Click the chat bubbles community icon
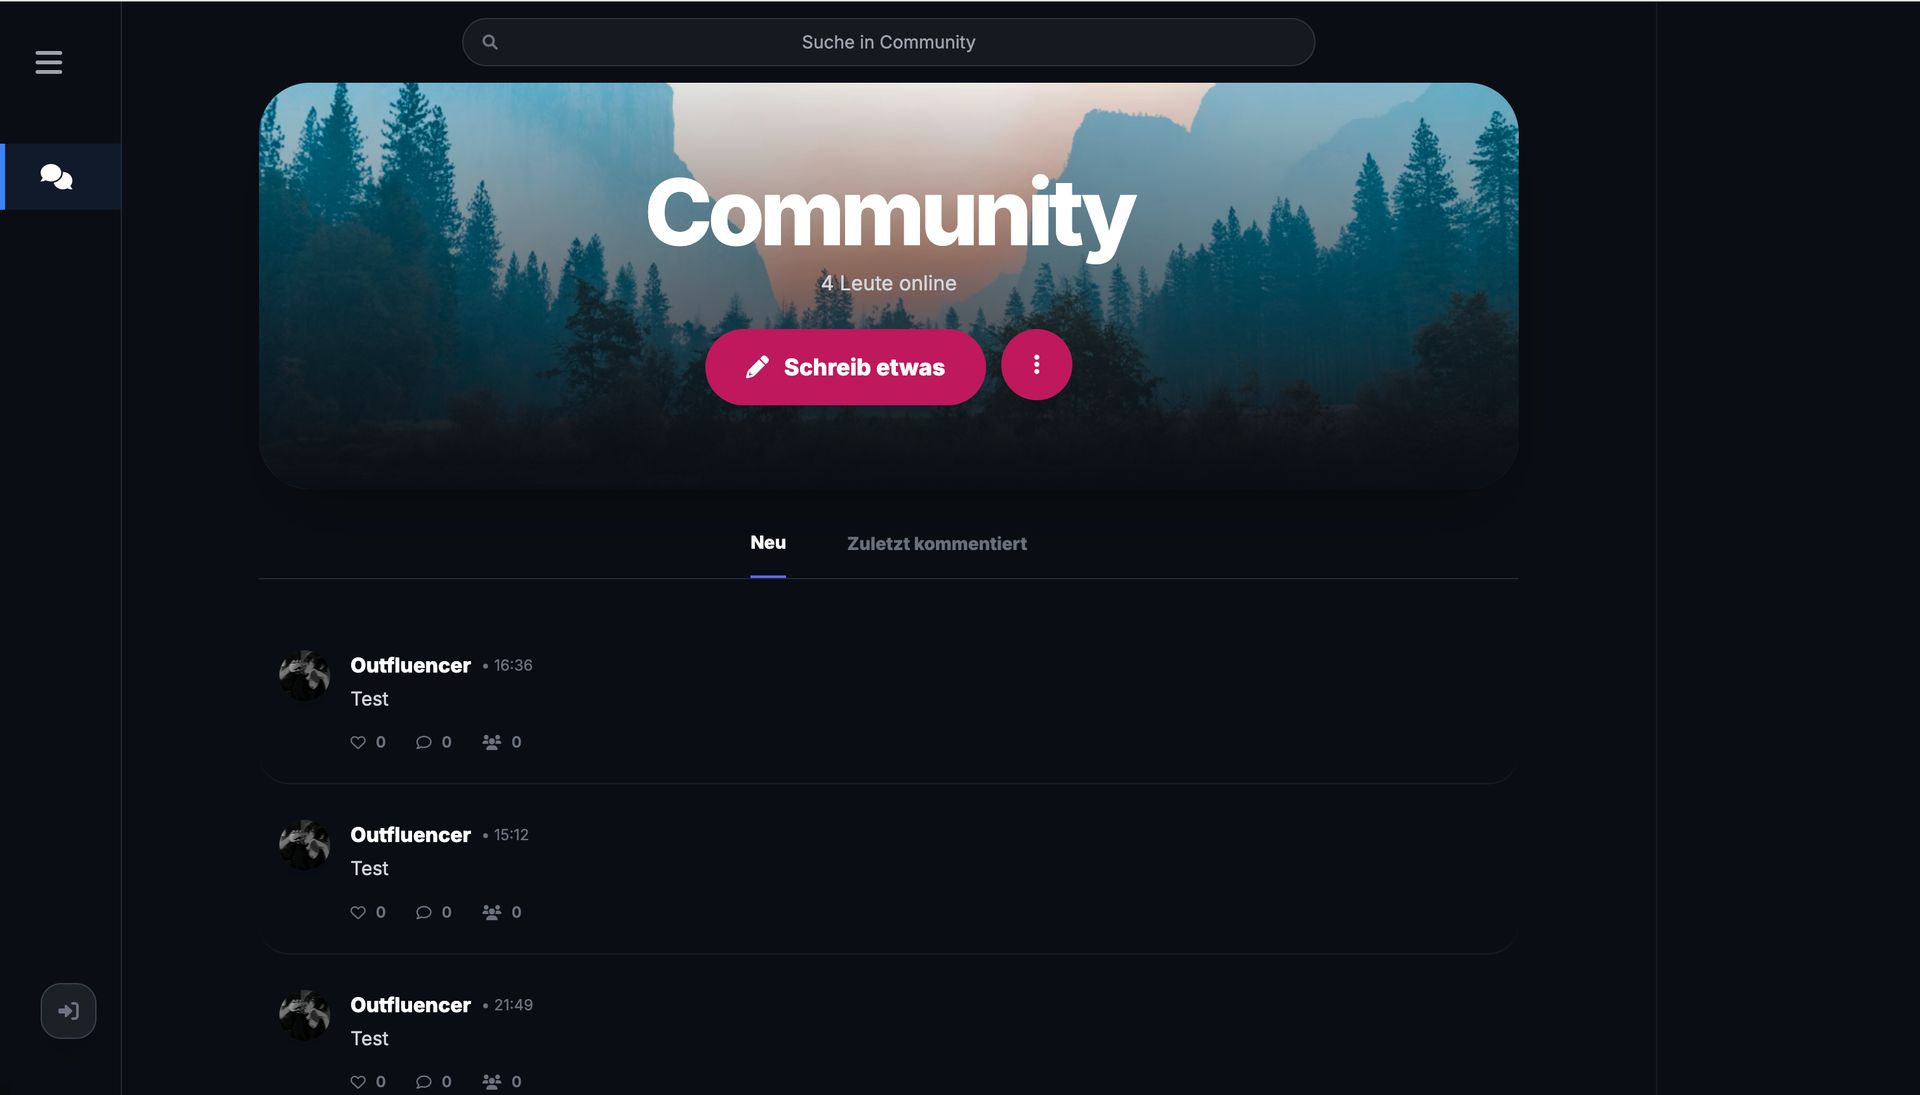Viewport: 1920px width, 1095px height. (56, 177)
